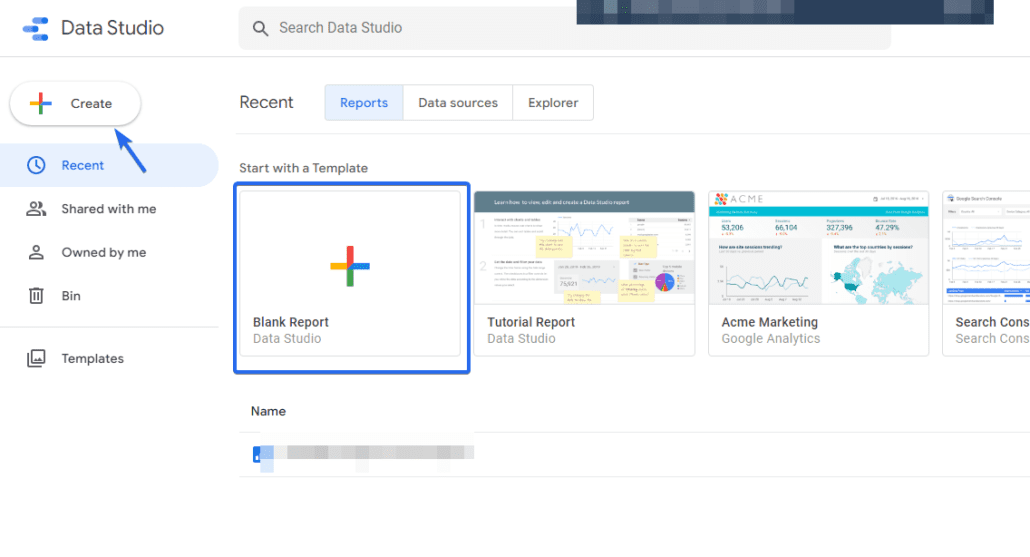Image resolution: width=1030 pixels, height=557 pixels.
Task: Click the Start with a Template heading
Action: click(303, 168)
